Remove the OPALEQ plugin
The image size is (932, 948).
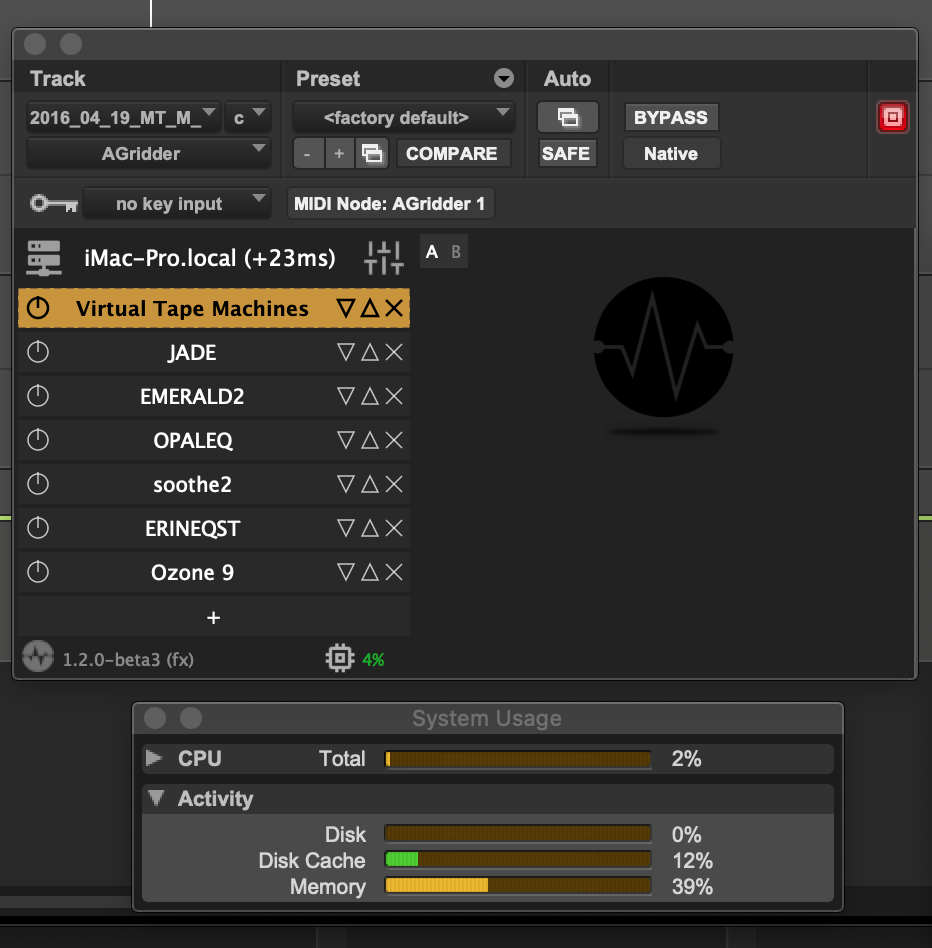[394, 440]
